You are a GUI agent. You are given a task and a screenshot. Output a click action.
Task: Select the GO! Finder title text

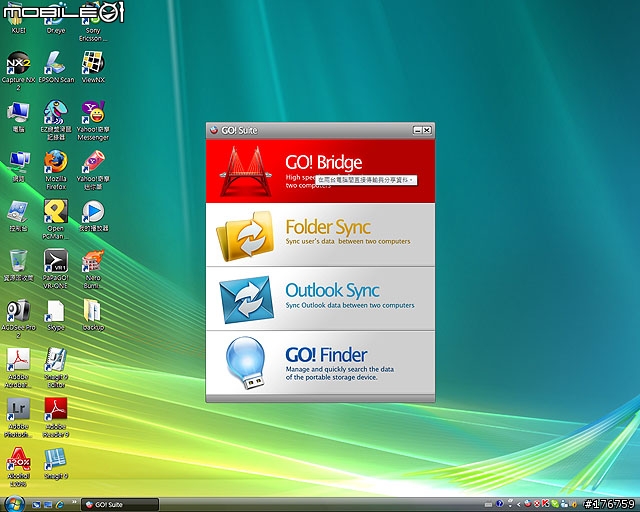pyautogui.click(x=326, y=355)
